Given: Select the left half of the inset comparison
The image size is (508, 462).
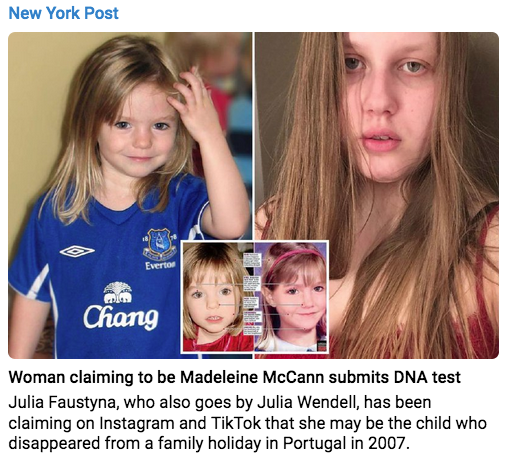Looking at the screenshot, I should point(217,297).
